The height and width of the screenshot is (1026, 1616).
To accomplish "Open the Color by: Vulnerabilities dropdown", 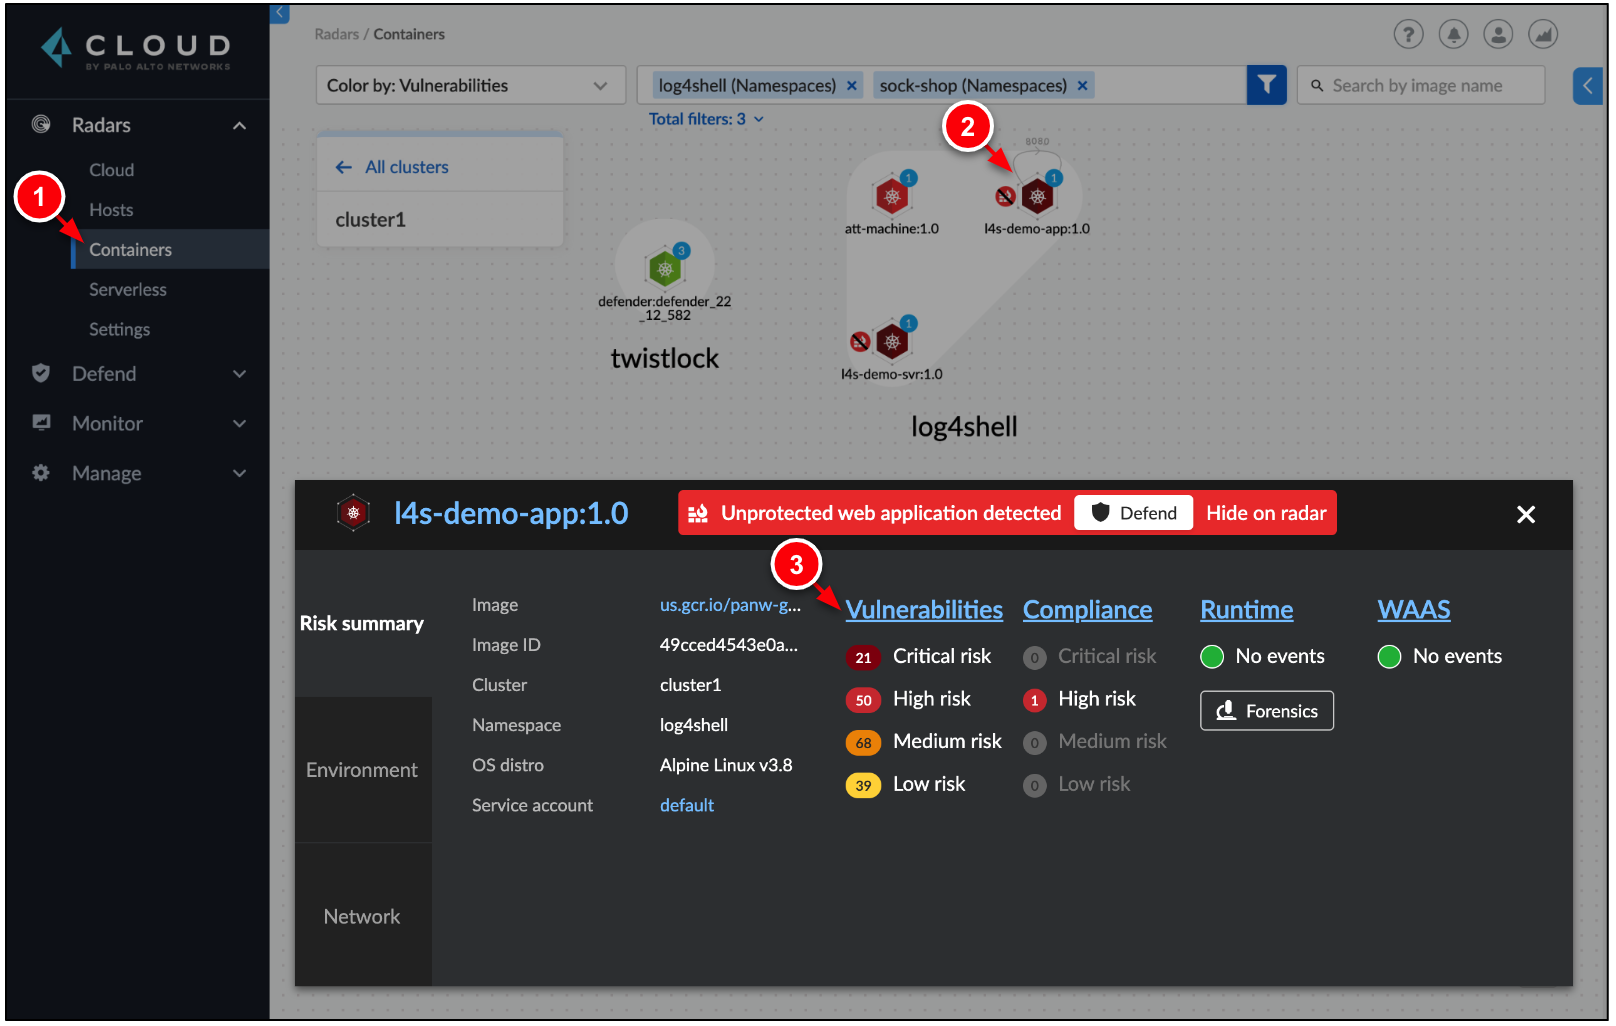I will click(470, 85).
